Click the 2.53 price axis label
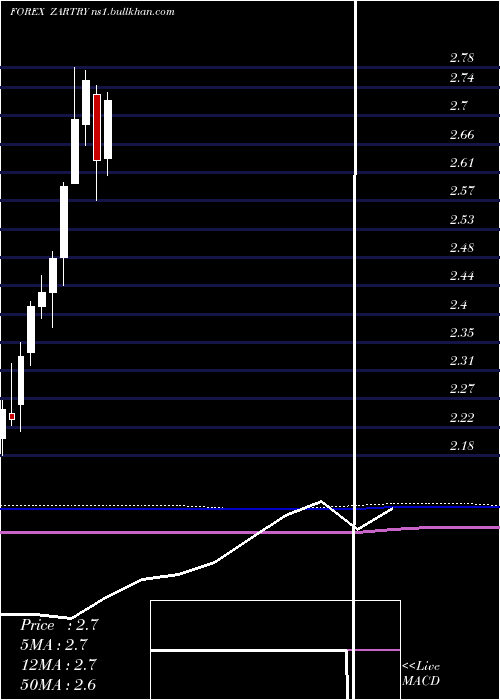 (x=462, y=219)
